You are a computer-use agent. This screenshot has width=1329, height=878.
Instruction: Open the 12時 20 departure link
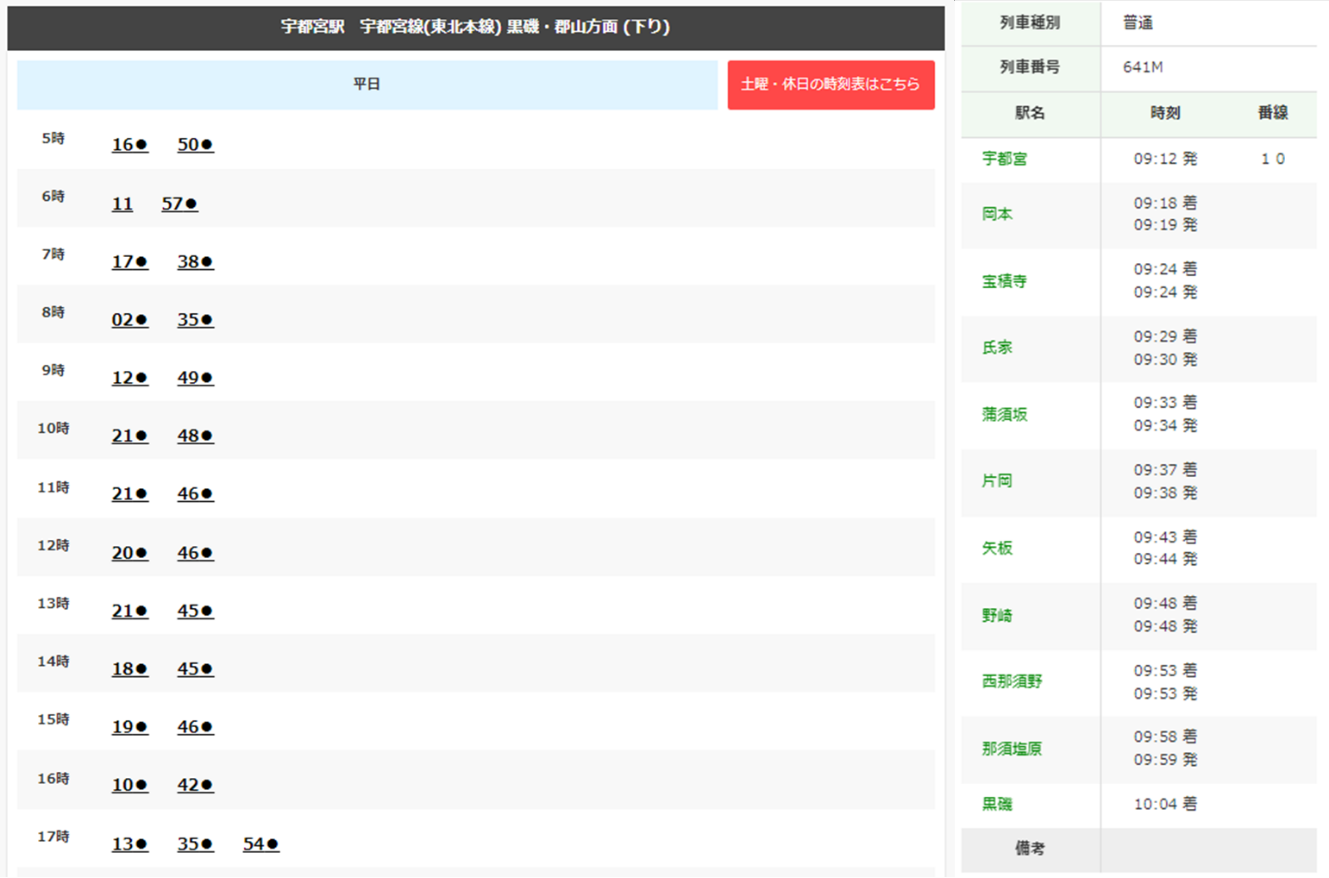coord(129,553)
